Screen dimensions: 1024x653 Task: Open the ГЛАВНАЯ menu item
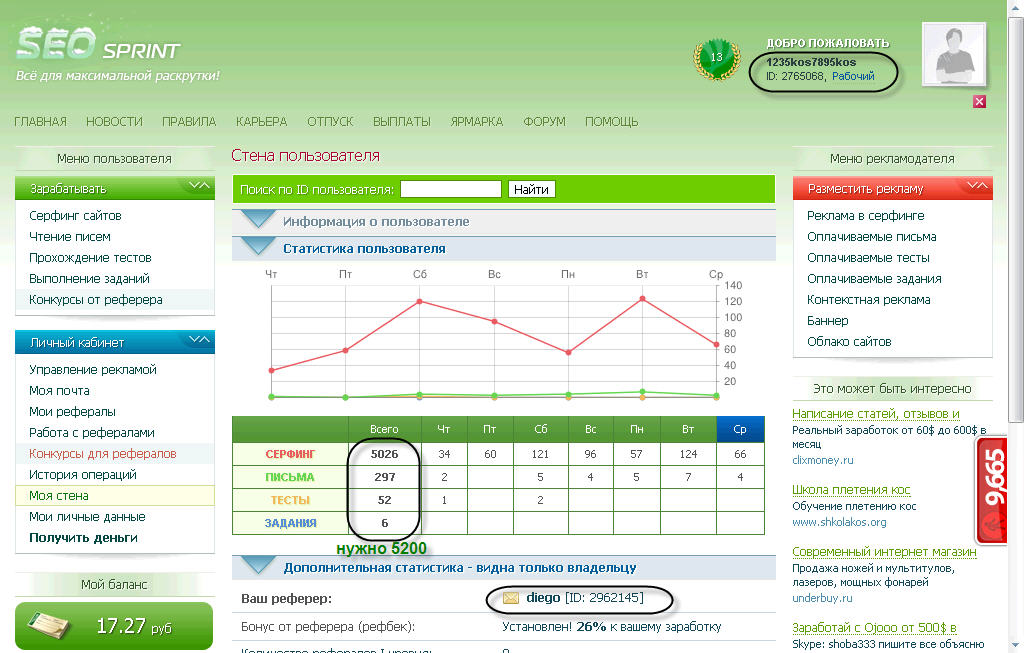(x=40, y=122)
